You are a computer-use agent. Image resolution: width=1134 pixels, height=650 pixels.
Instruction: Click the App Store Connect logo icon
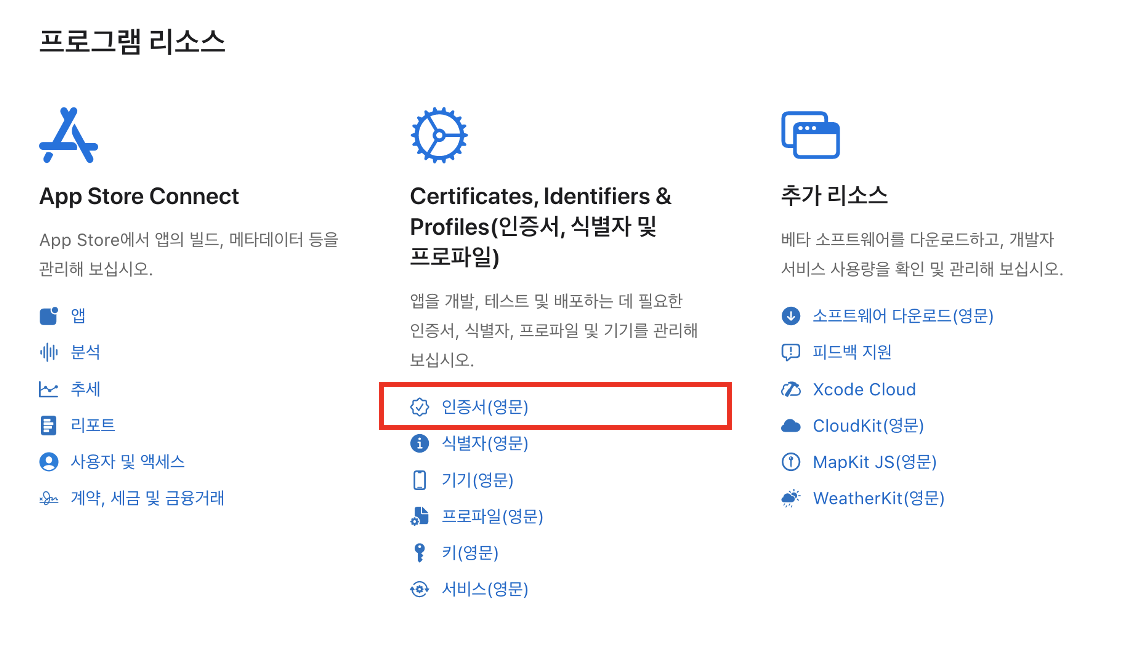coord(68,136)
